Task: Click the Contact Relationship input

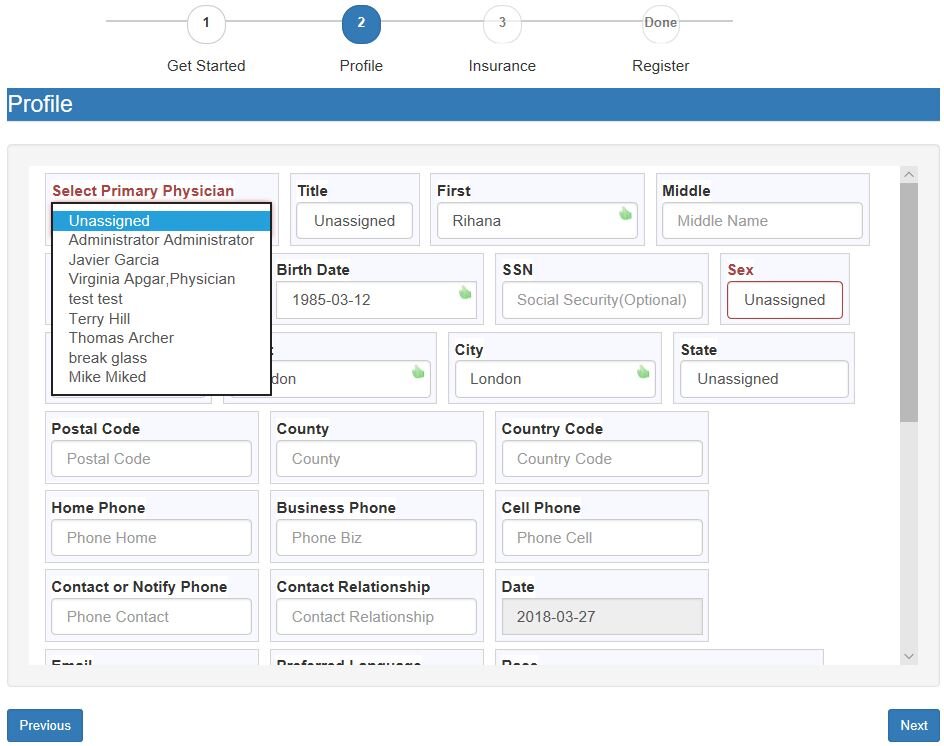Action: tap(376, 617)
